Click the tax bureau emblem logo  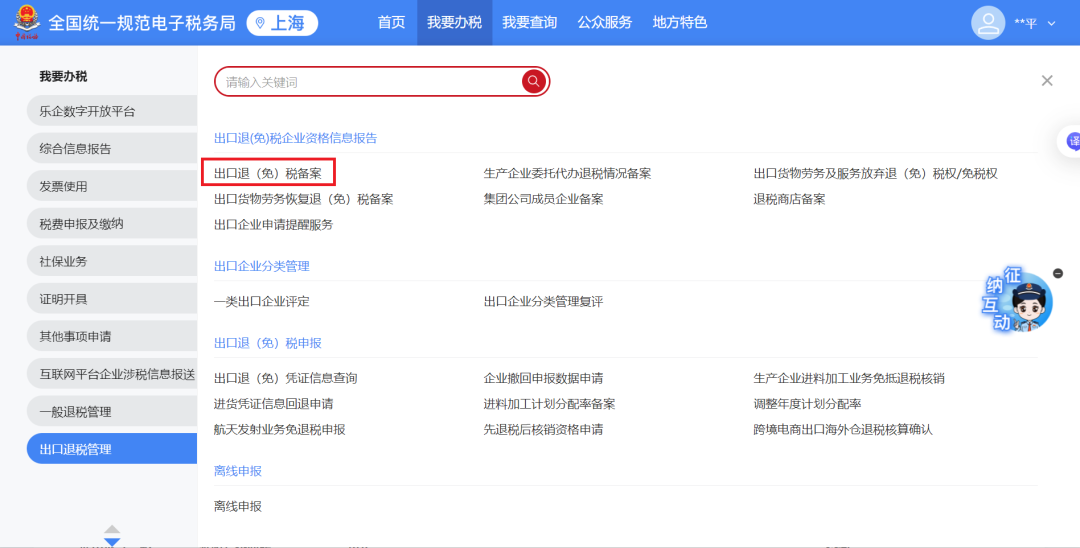[x=24, y=22]
